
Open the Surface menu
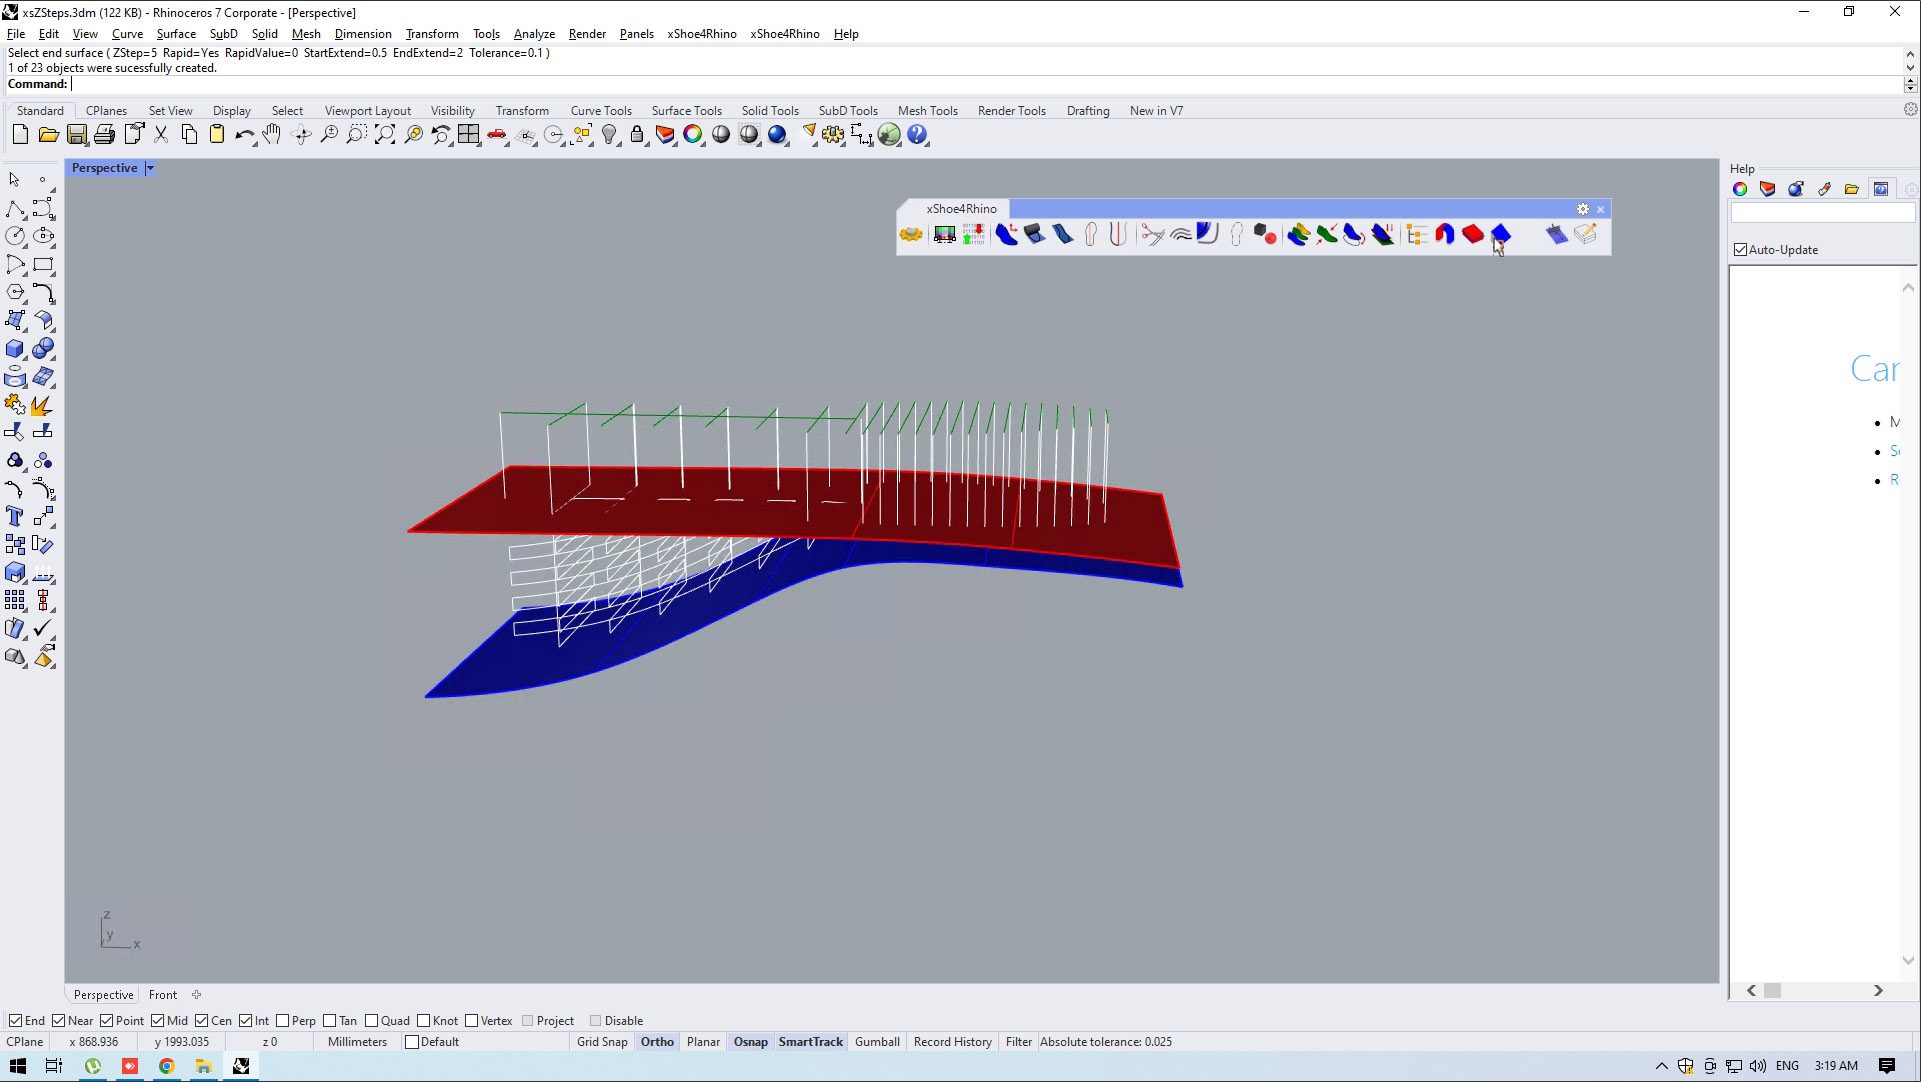click(176, 33)
